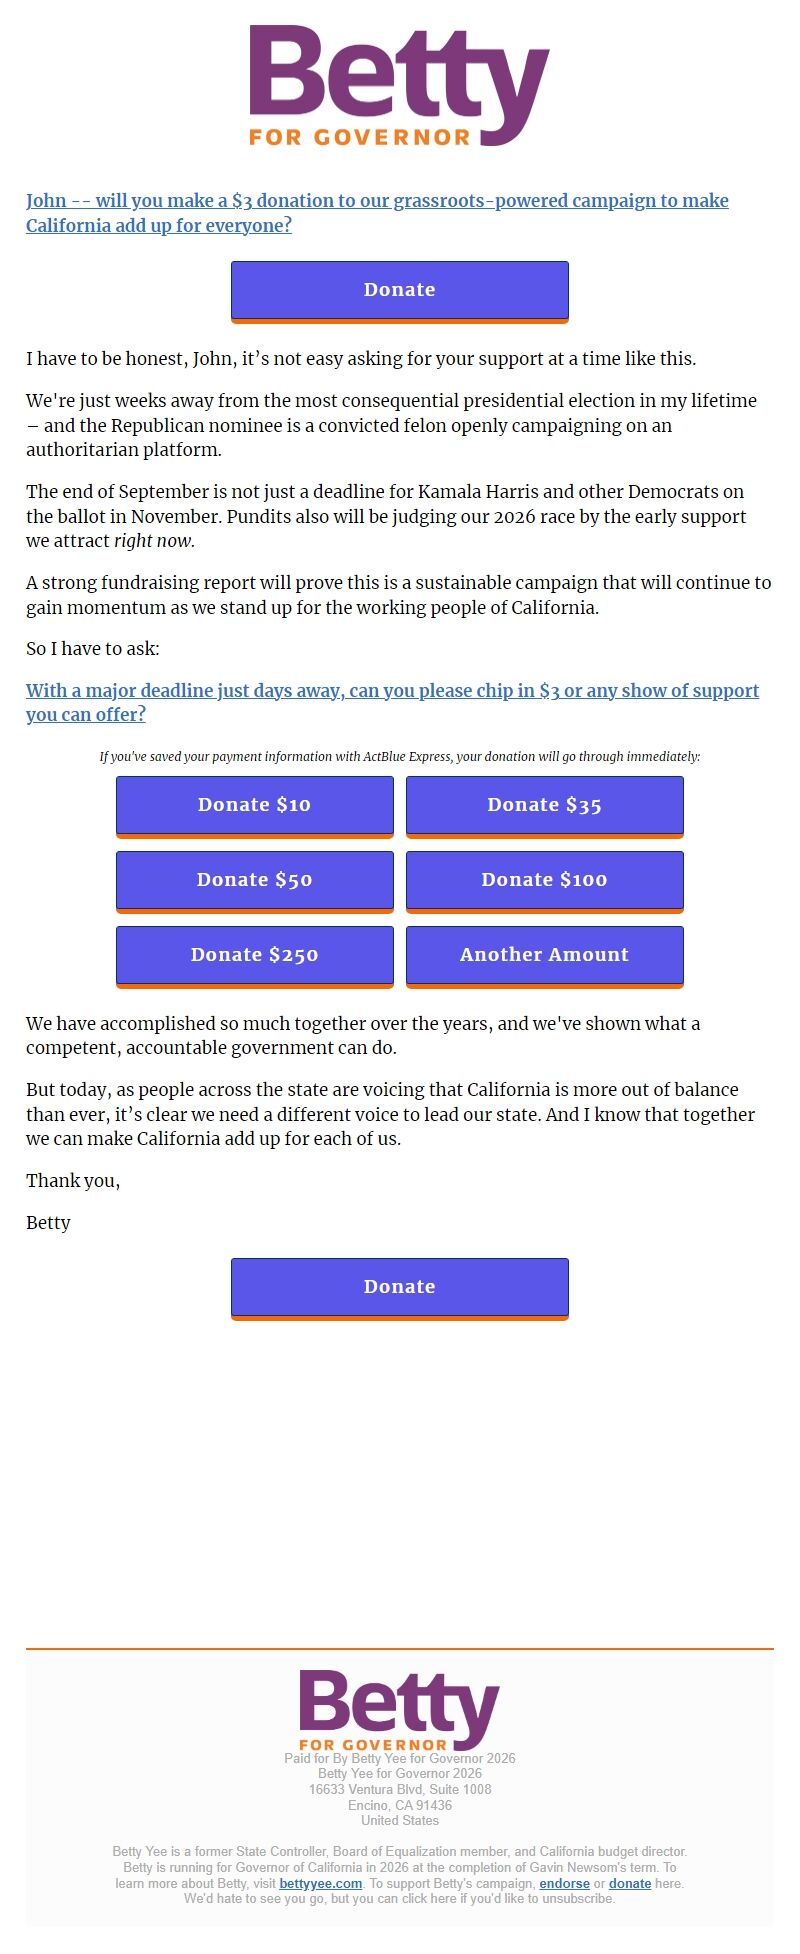The image size is (800, 1954).
Task: Click the Paid for By disclaimer text
Action: (x=399, y=1758)
